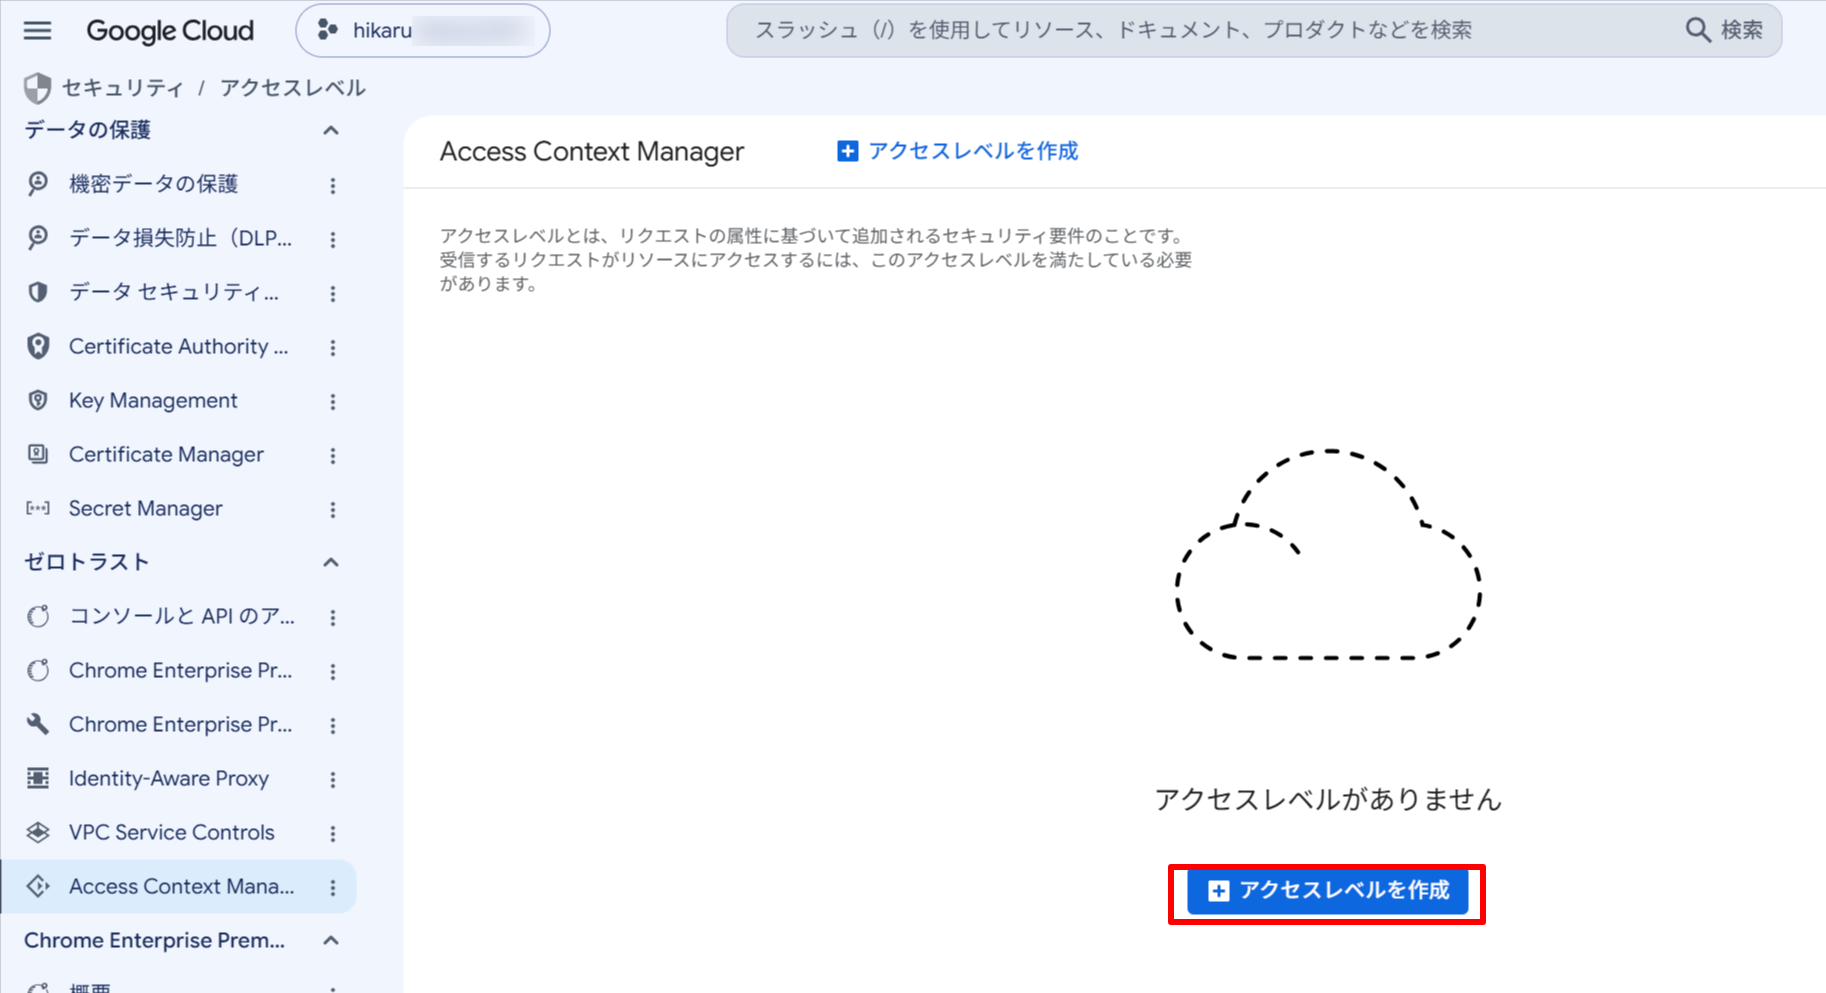Click the Access Context Manager page title
Image resolution: width=1826 pixels, height=993 pixels.
[592, 151]
